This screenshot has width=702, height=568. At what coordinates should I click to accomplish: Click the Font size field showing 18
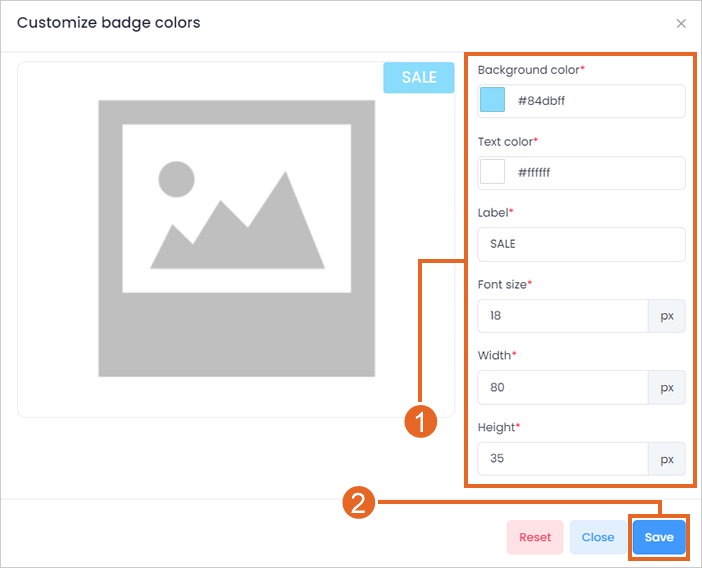tap(563, 316)
